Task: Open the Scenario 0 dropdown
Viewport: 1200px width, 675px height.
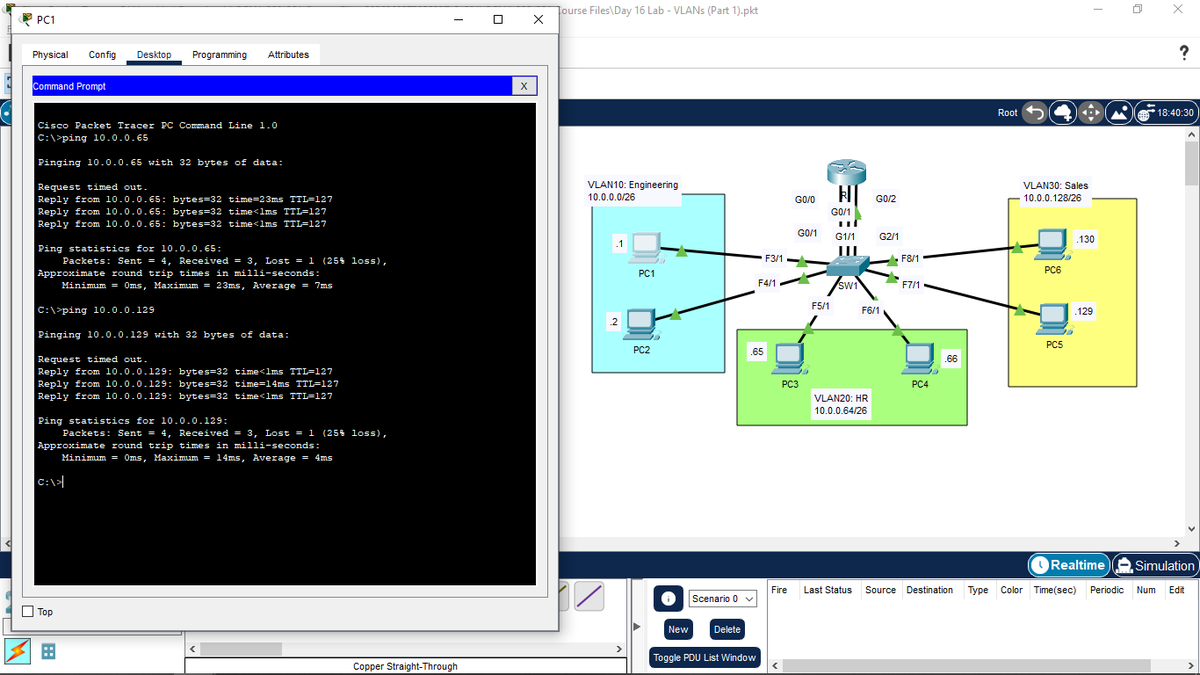Action: tap(721, 598)
